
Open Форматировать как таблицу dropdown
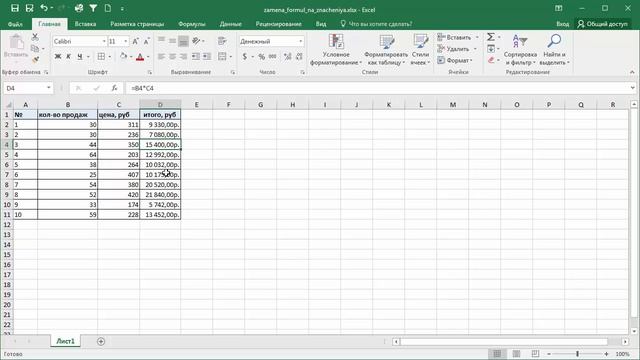[386, 50]
